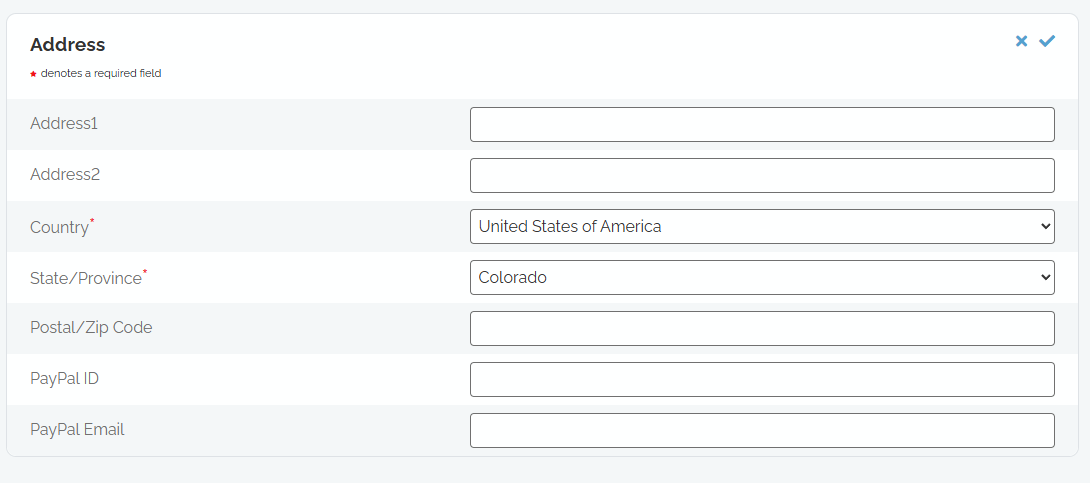The width and height of the screenshot is (1090, 483).
Task: Select the Address2 label text
Action: pyautogui.click(x=65, y=175)
